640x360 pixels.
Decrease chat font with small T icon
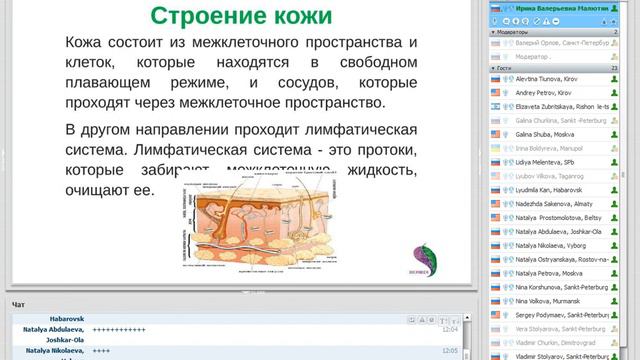pyautogui.click(x=455, y=322)
